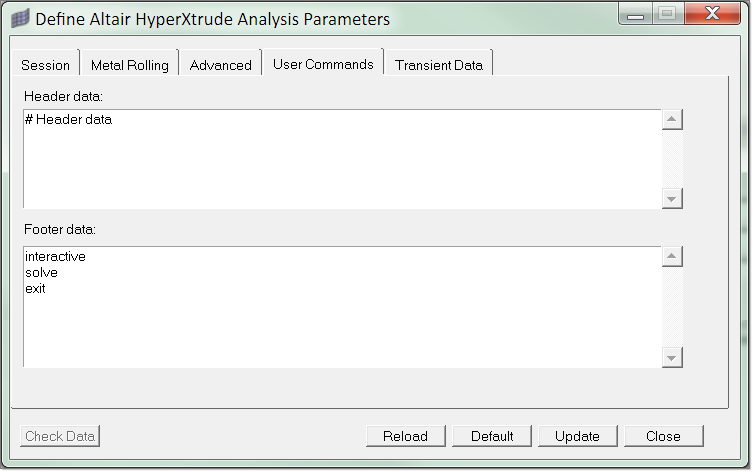The width and height of the screenshot is (753, 472).
Task: Click the 'solve' line in Footer data
Action: click(x=42, y=273)
